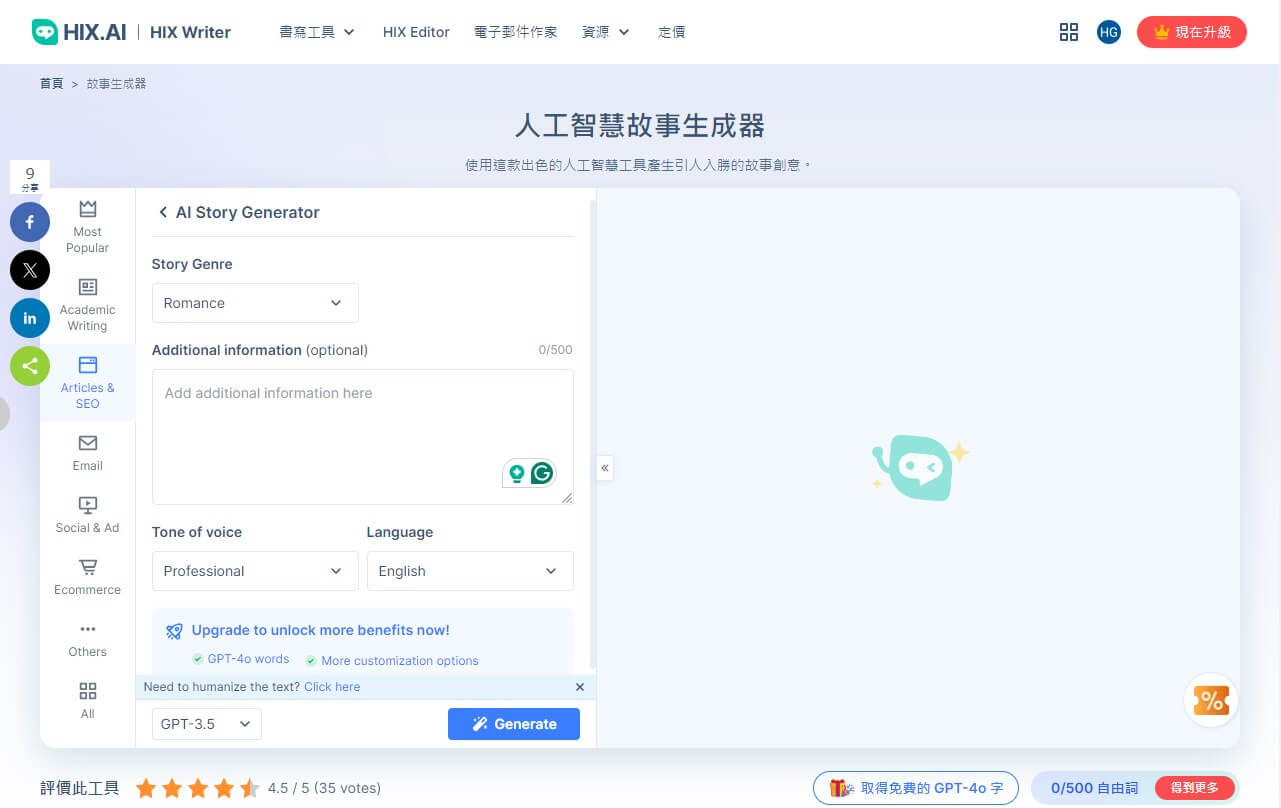Open the Language English dropdown
Viewport: 1281px width, 808px height.
[x=470, y=571]
